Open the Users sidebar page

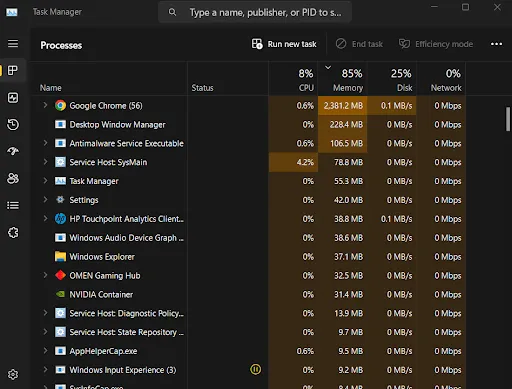point(13,178)
